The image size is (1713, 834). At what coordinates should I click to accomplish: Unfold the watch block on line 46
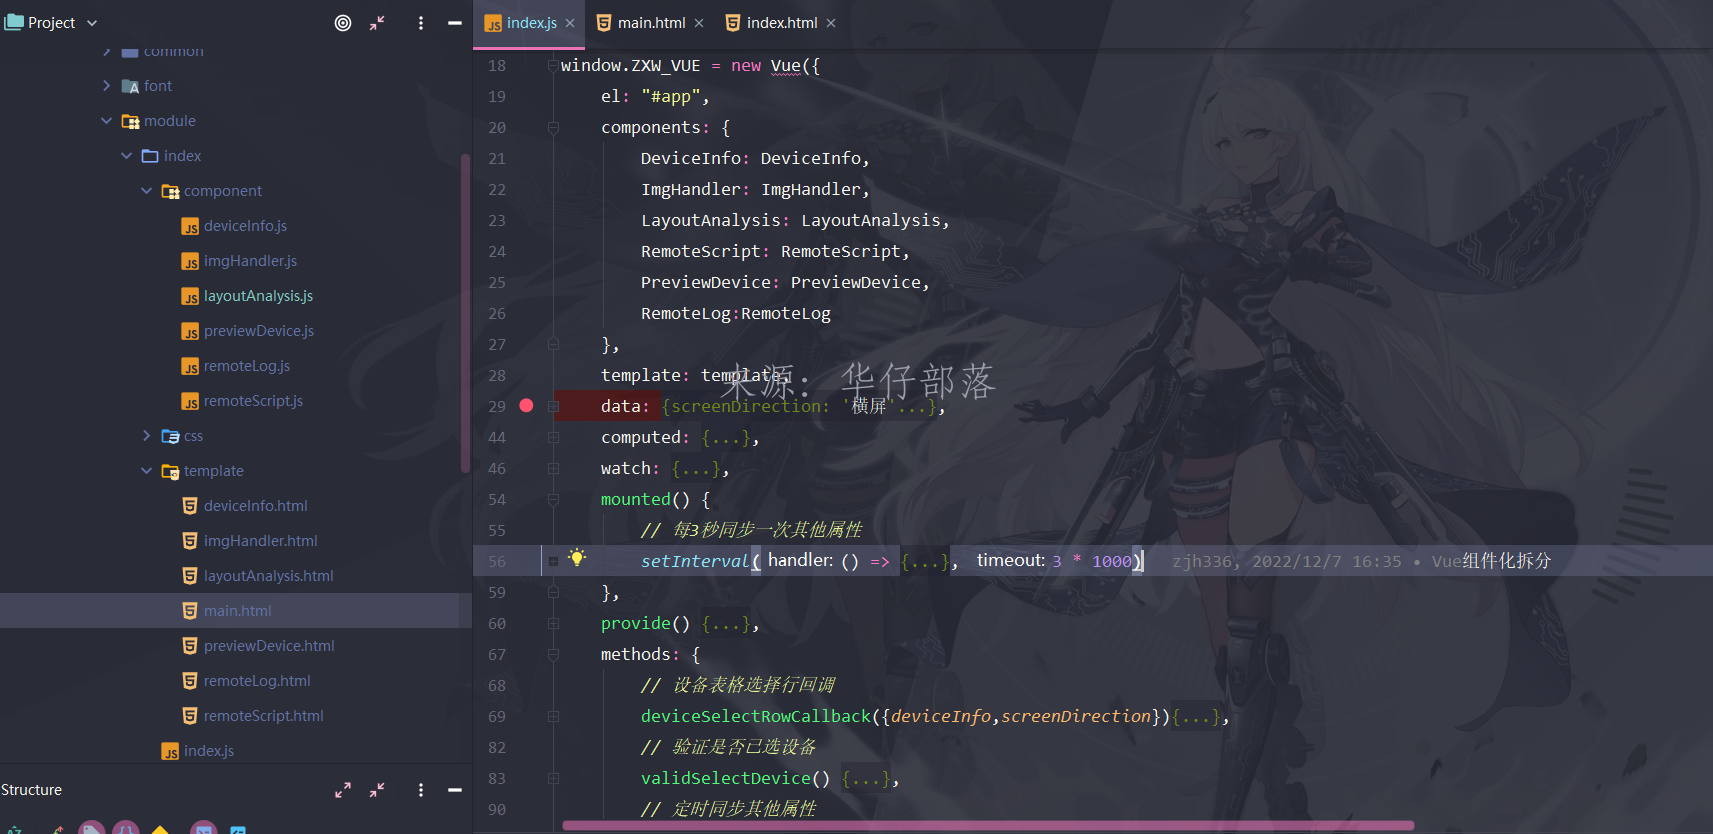click(553, 469)
